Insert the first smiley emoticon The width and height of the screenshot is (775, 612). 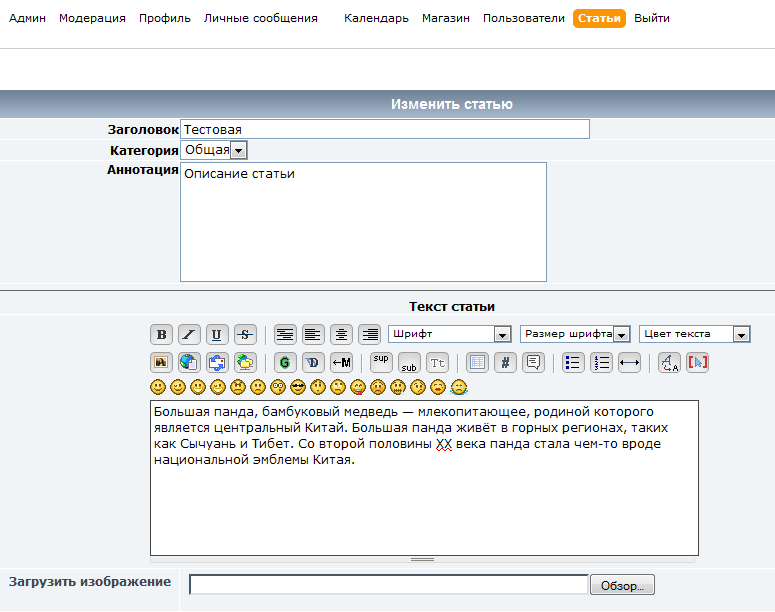pyautogui.click(x=158, y=387)
